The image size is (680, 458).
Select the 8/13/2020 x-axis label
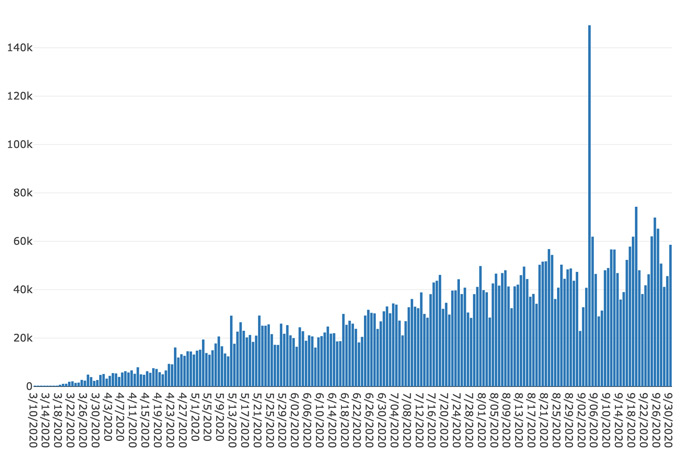point(519,419)
